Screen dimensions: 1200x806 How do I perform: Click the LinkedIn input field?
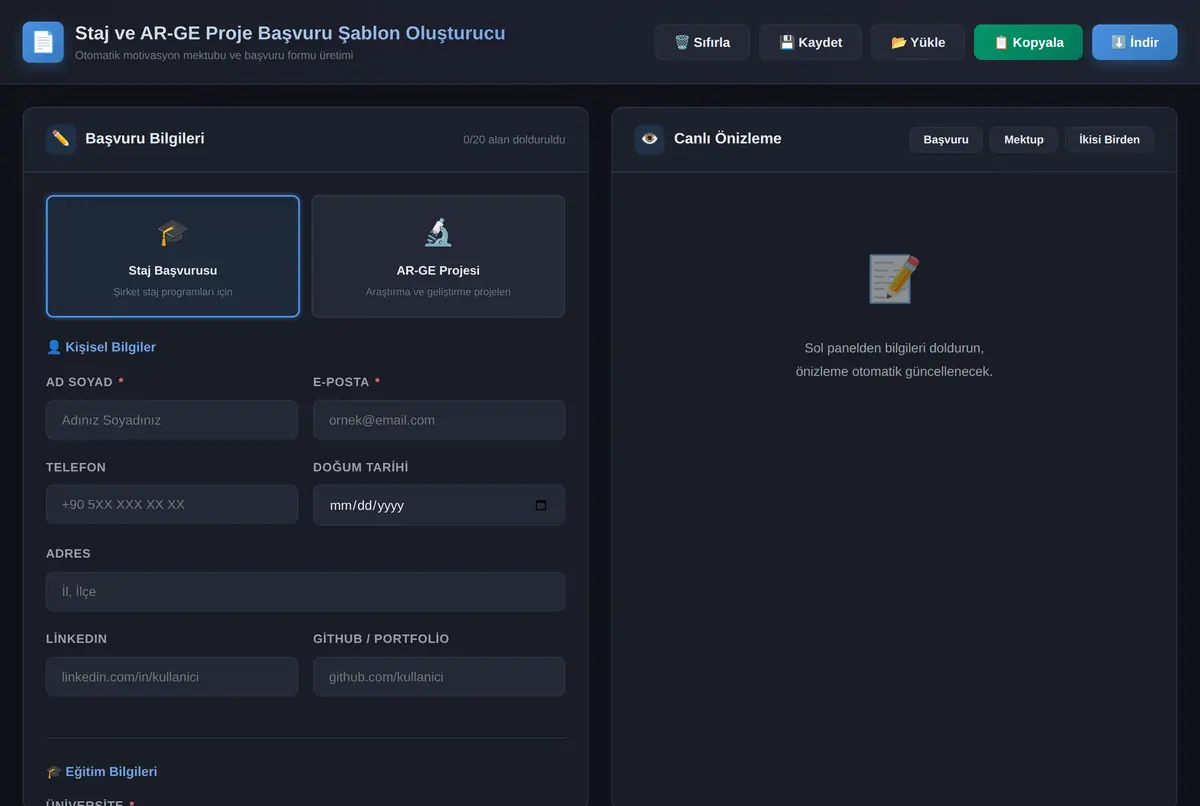point(172,677)
